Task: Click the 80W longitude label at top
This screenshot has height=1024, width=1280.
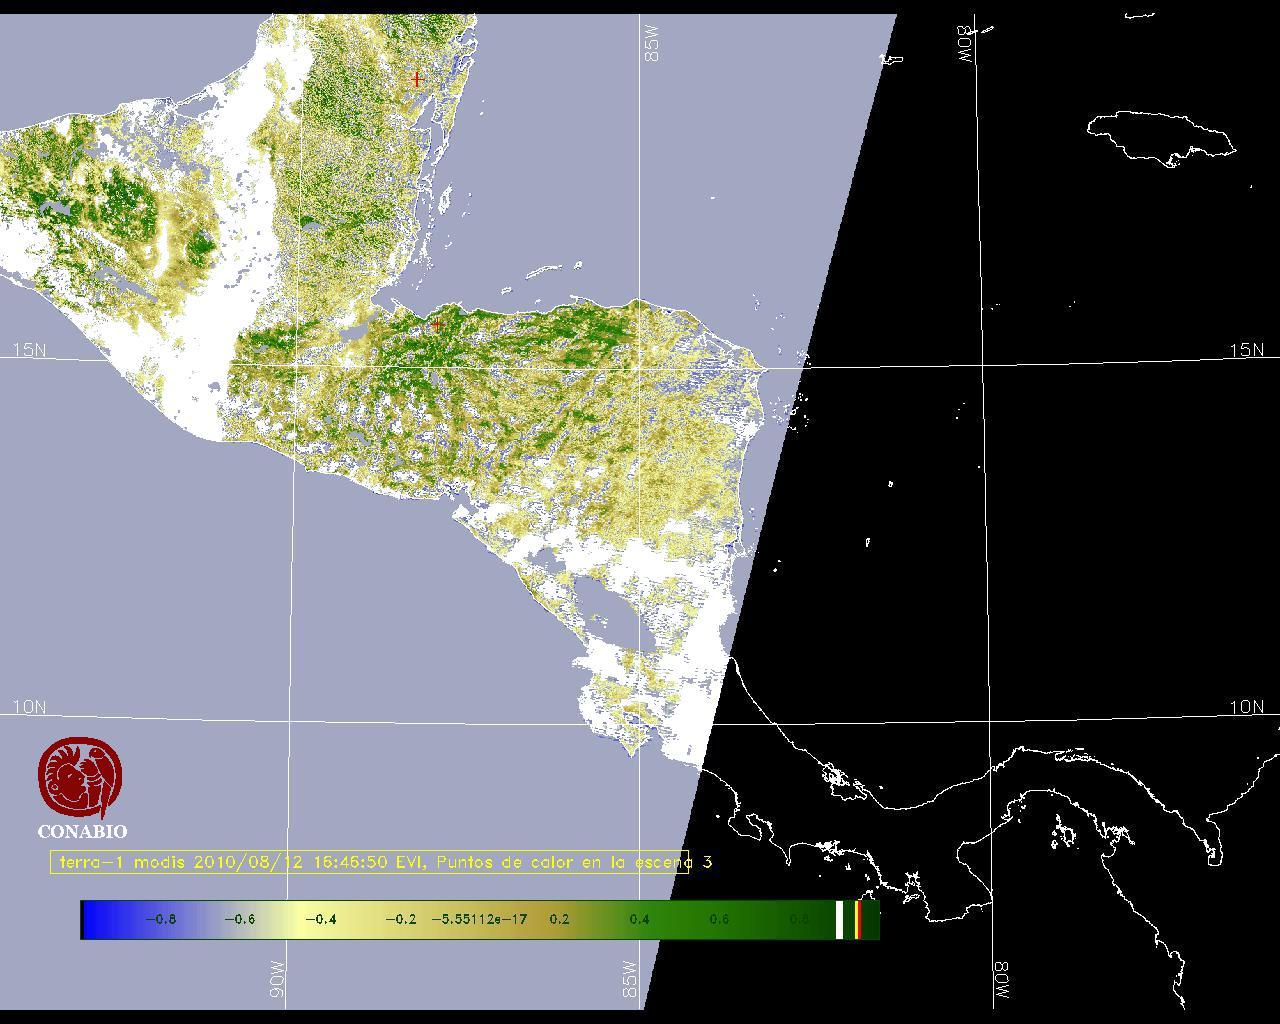Action: coord(965,44)
